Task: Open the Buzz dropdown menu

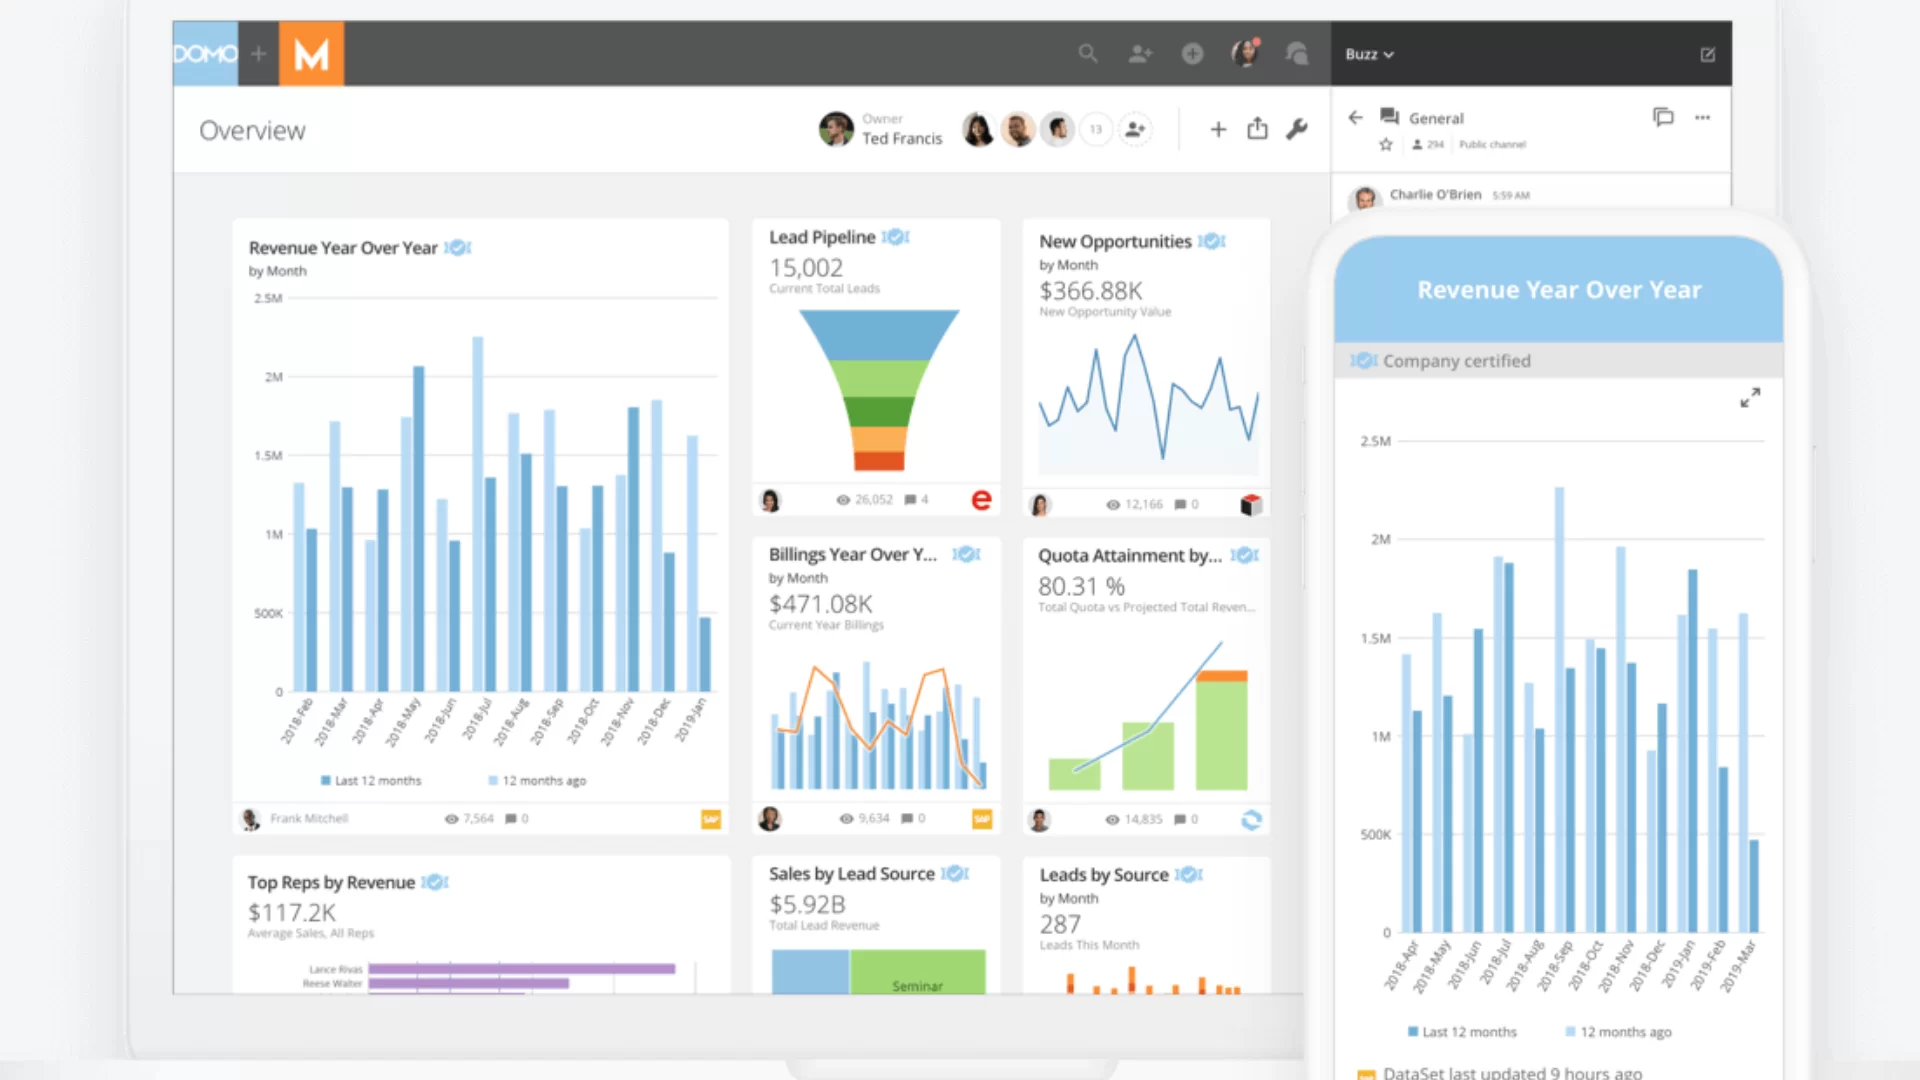Action: 1369,54
